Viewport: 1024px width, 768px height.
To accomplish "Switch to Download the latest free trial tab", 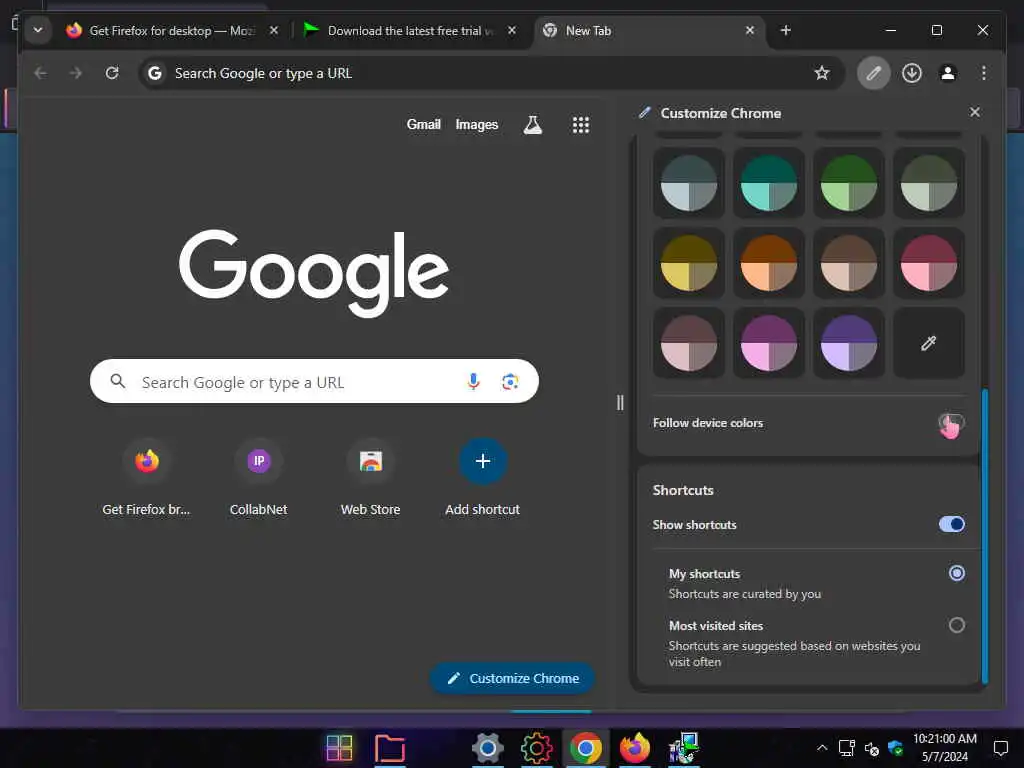I will coord(411,30).
